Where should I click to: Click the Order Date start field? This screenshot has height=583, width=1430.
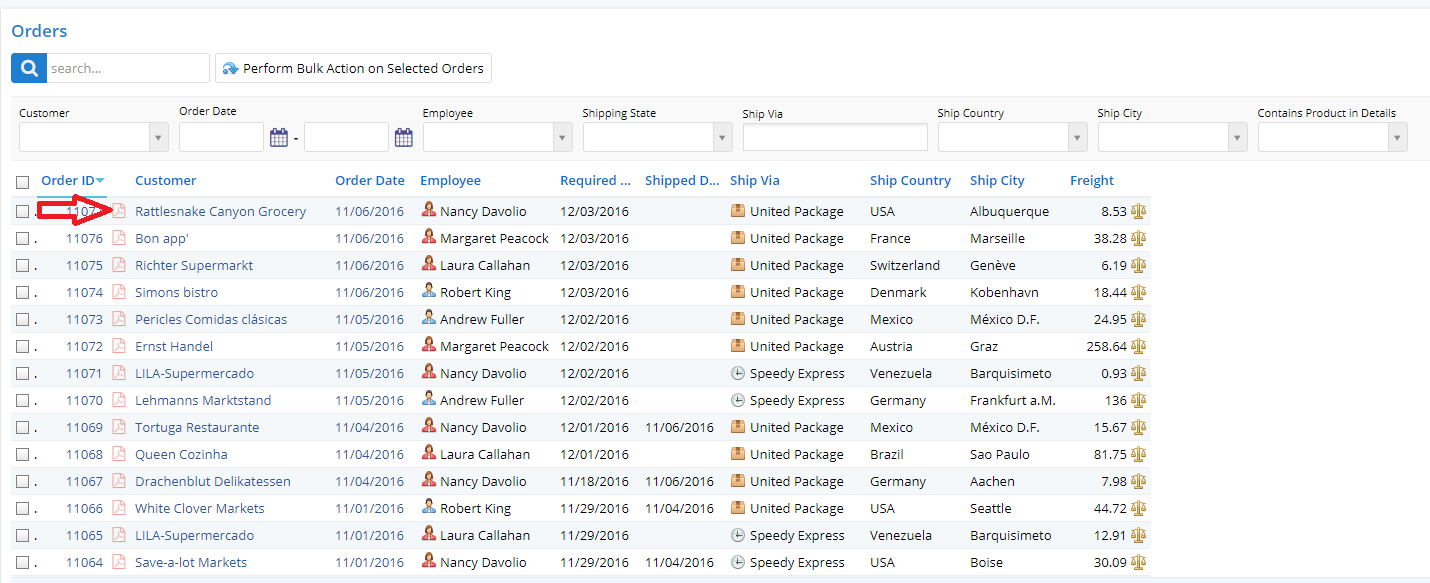click(x=222, y=137)
